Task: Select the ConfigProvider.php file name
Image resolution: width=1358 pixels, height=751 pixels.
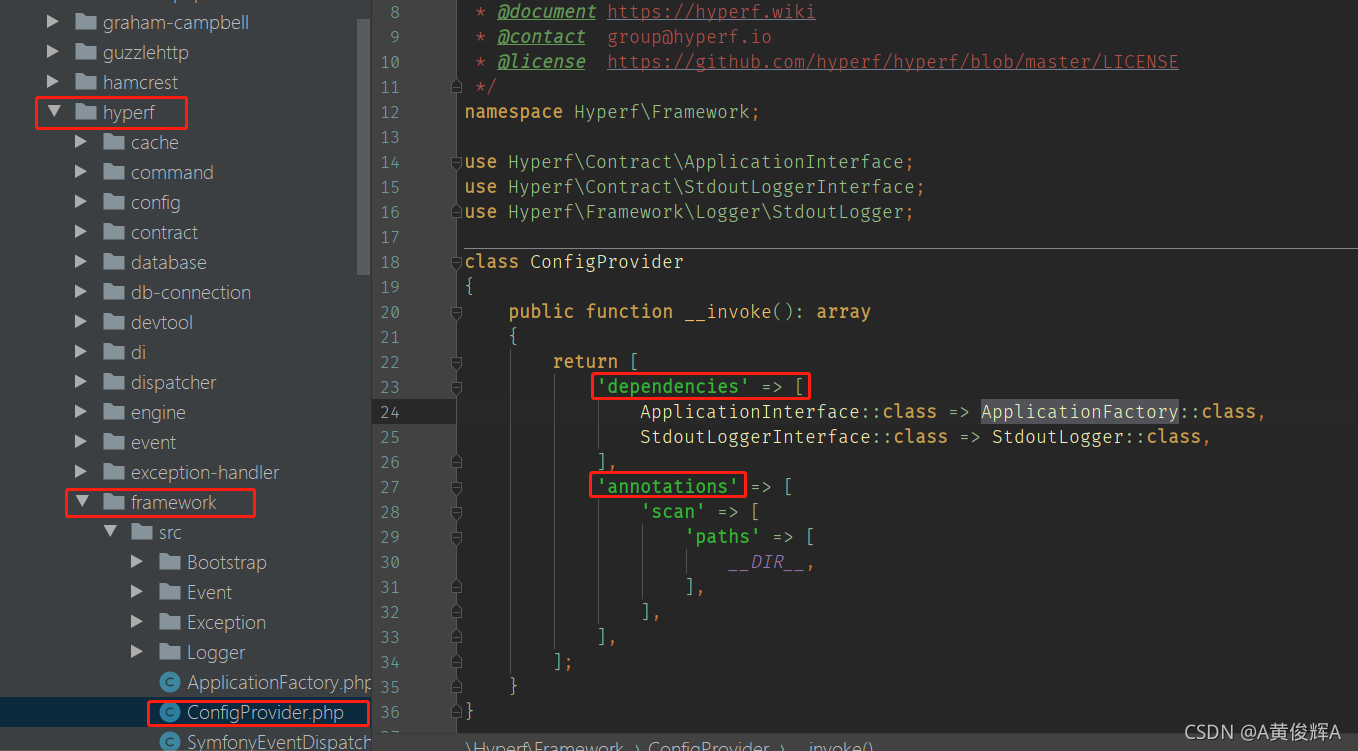Action: [x=265, y=713]
